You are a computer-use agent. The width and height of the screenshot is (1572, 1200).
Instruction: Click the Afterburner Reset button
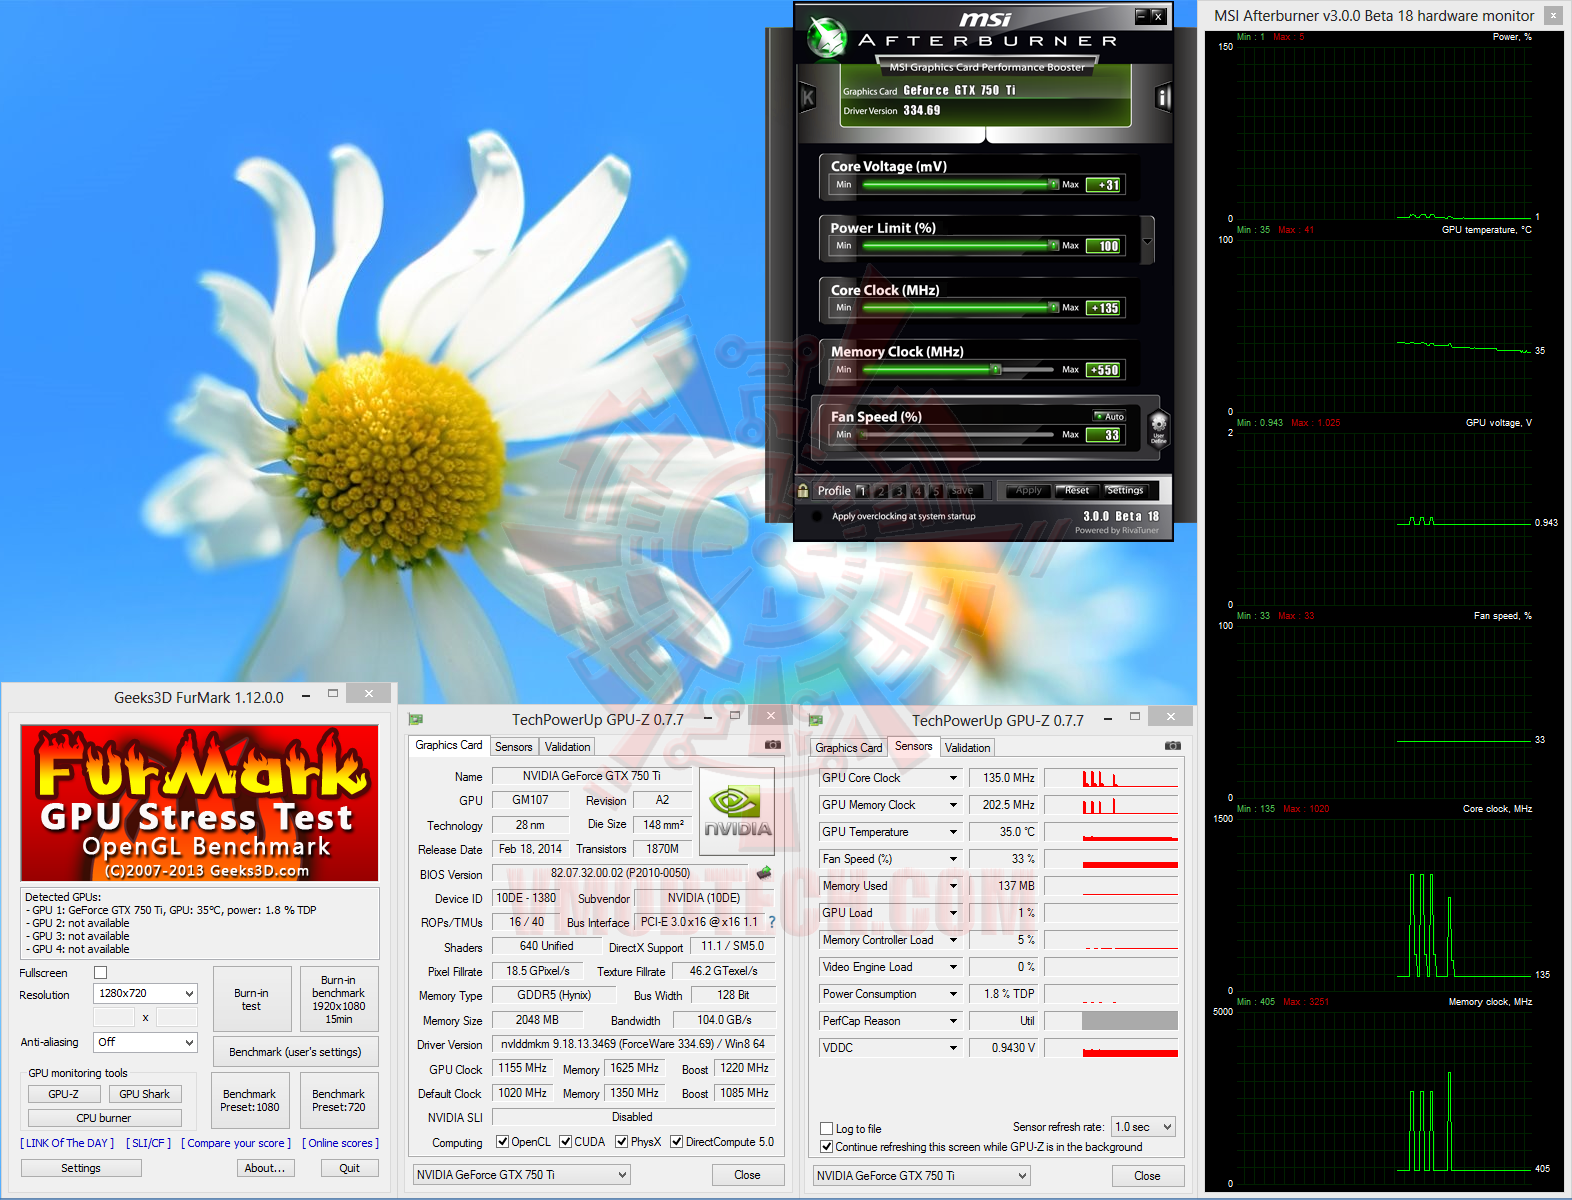[1077, 491]
